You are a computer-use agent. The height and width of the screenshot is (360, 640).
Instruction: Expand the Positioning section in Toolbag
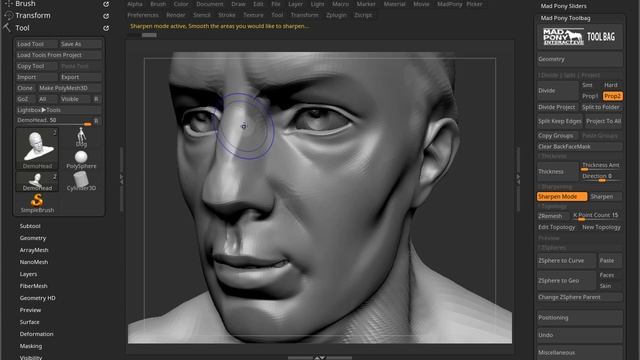point(580,318)
